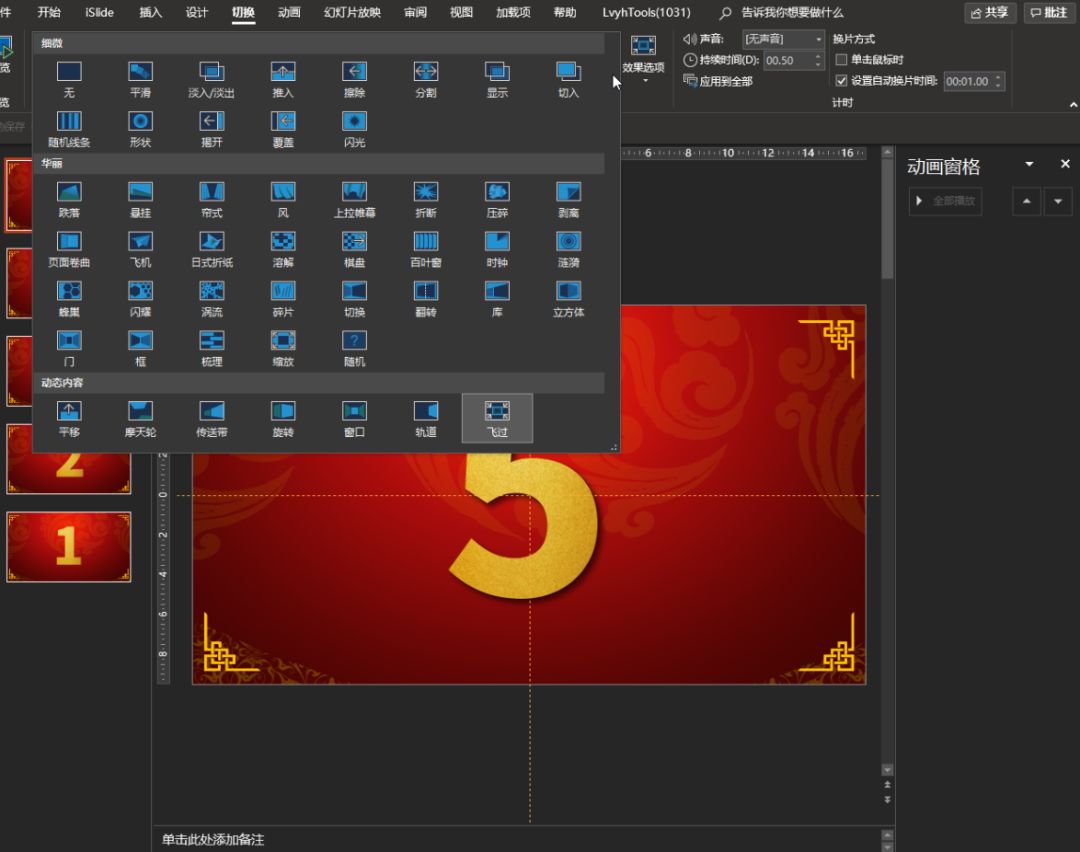Select the 立方体 (Cube) transition

point(568,299)
